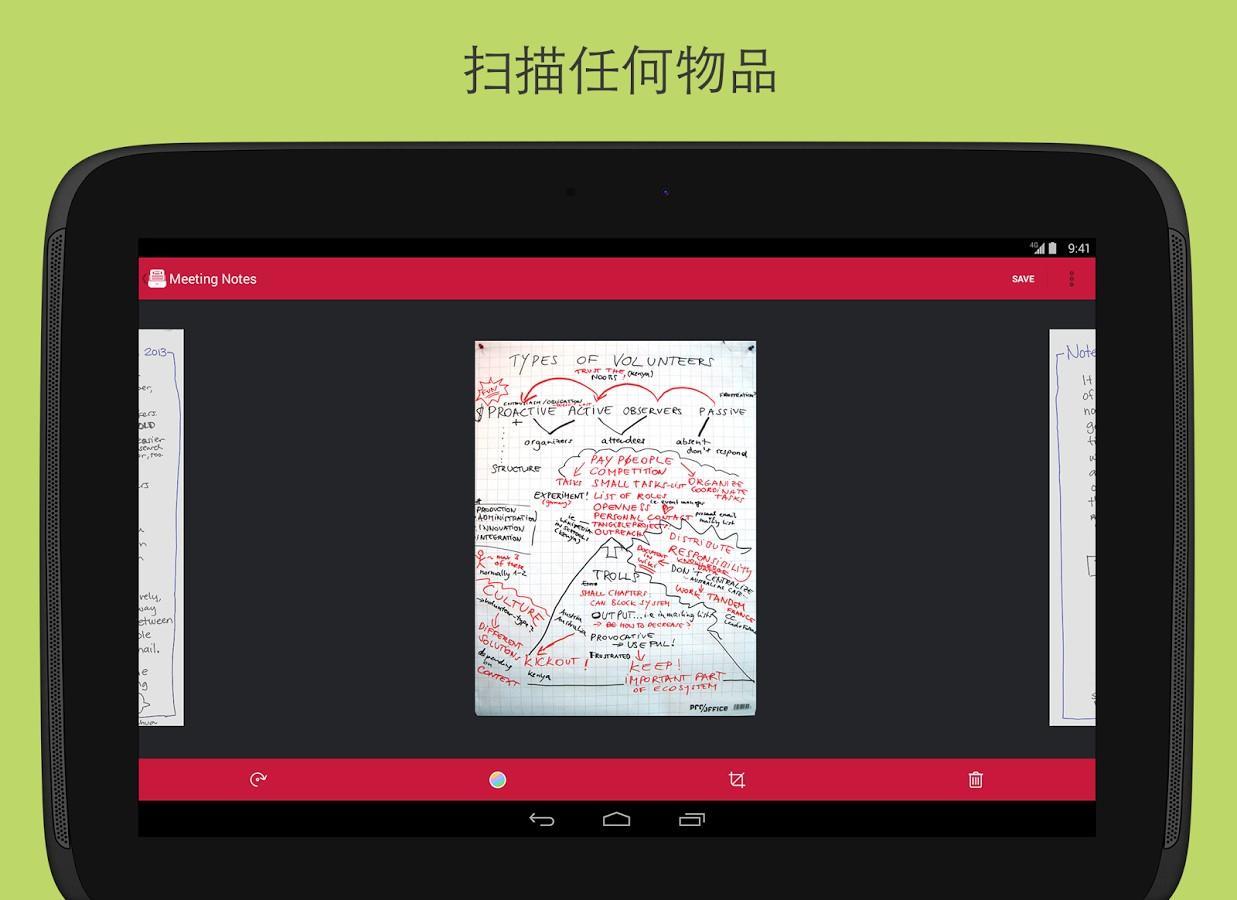Image resolution: width=1237 pixels, height=900 pixels.
Task: Open the three-dot overflow menu
Action: tap(1071, 279)
